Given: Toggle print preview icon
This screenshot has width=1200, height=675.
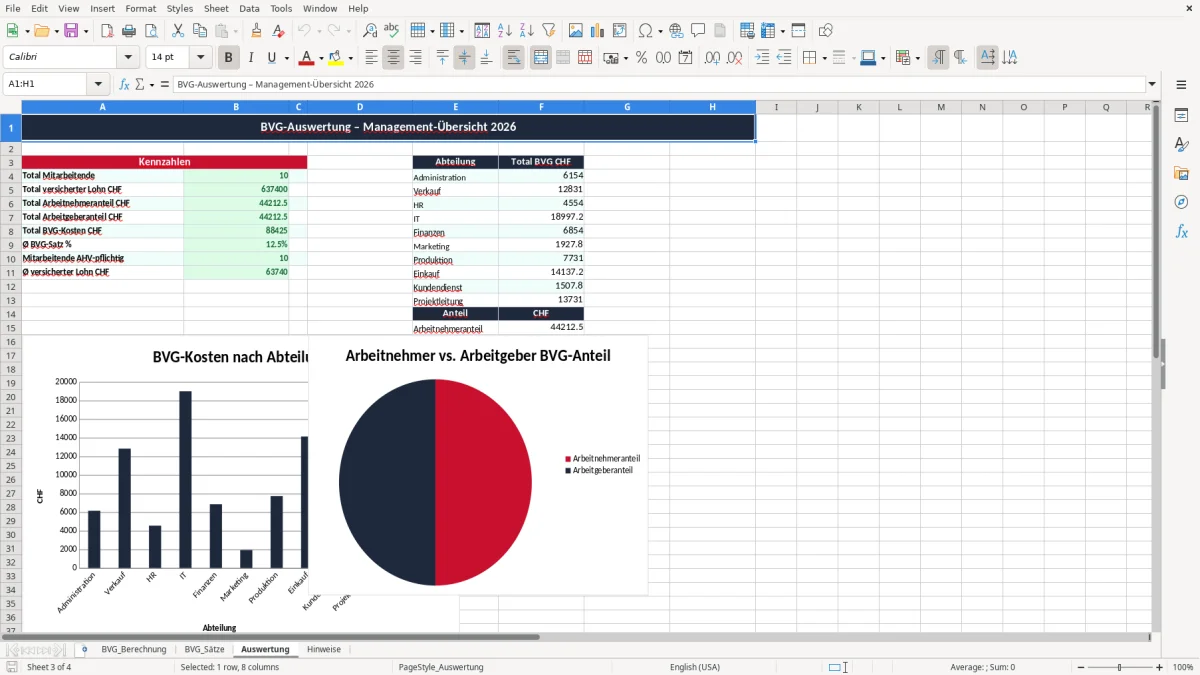Looking at the screenshot, I should [x=151, y=31].
